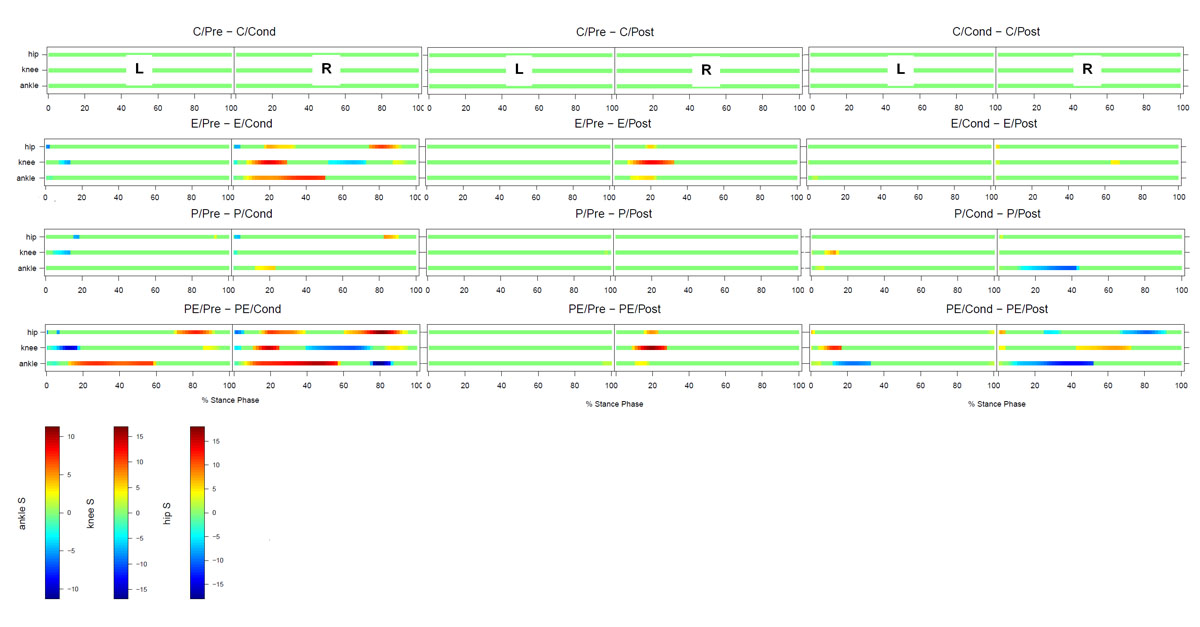The image size is (1200, 627).
Task: Choose the "PE/Pre − PE/Cond" panel title
Action: (x=234, y=309)
